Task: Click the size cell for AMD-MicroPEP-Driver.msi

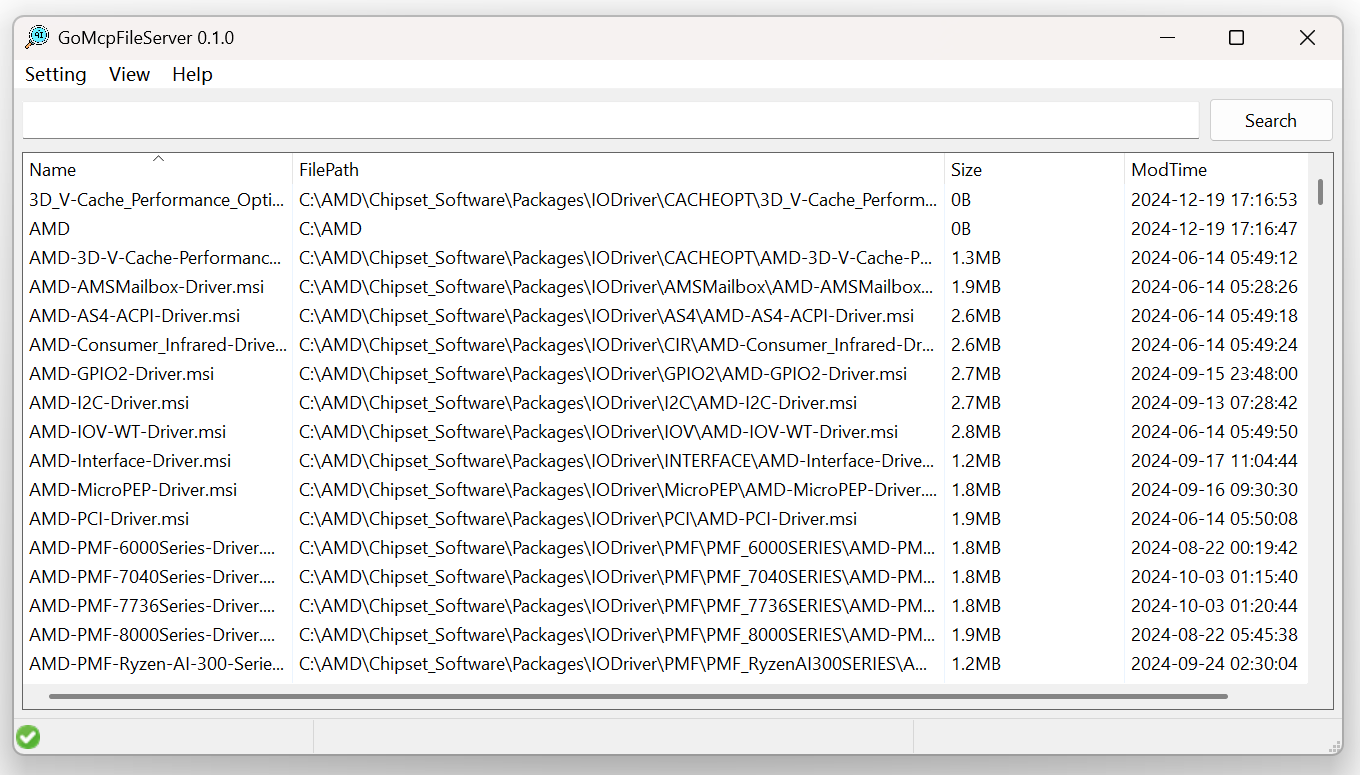Action: coord(976,490)
